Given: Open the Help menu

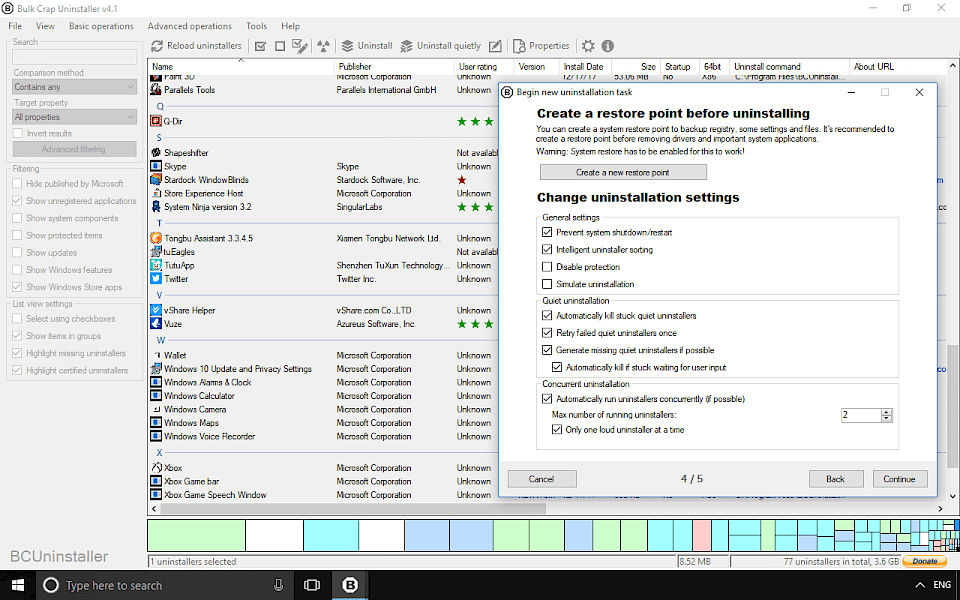Looking at the screenshot, I should (x=291, y=26).
